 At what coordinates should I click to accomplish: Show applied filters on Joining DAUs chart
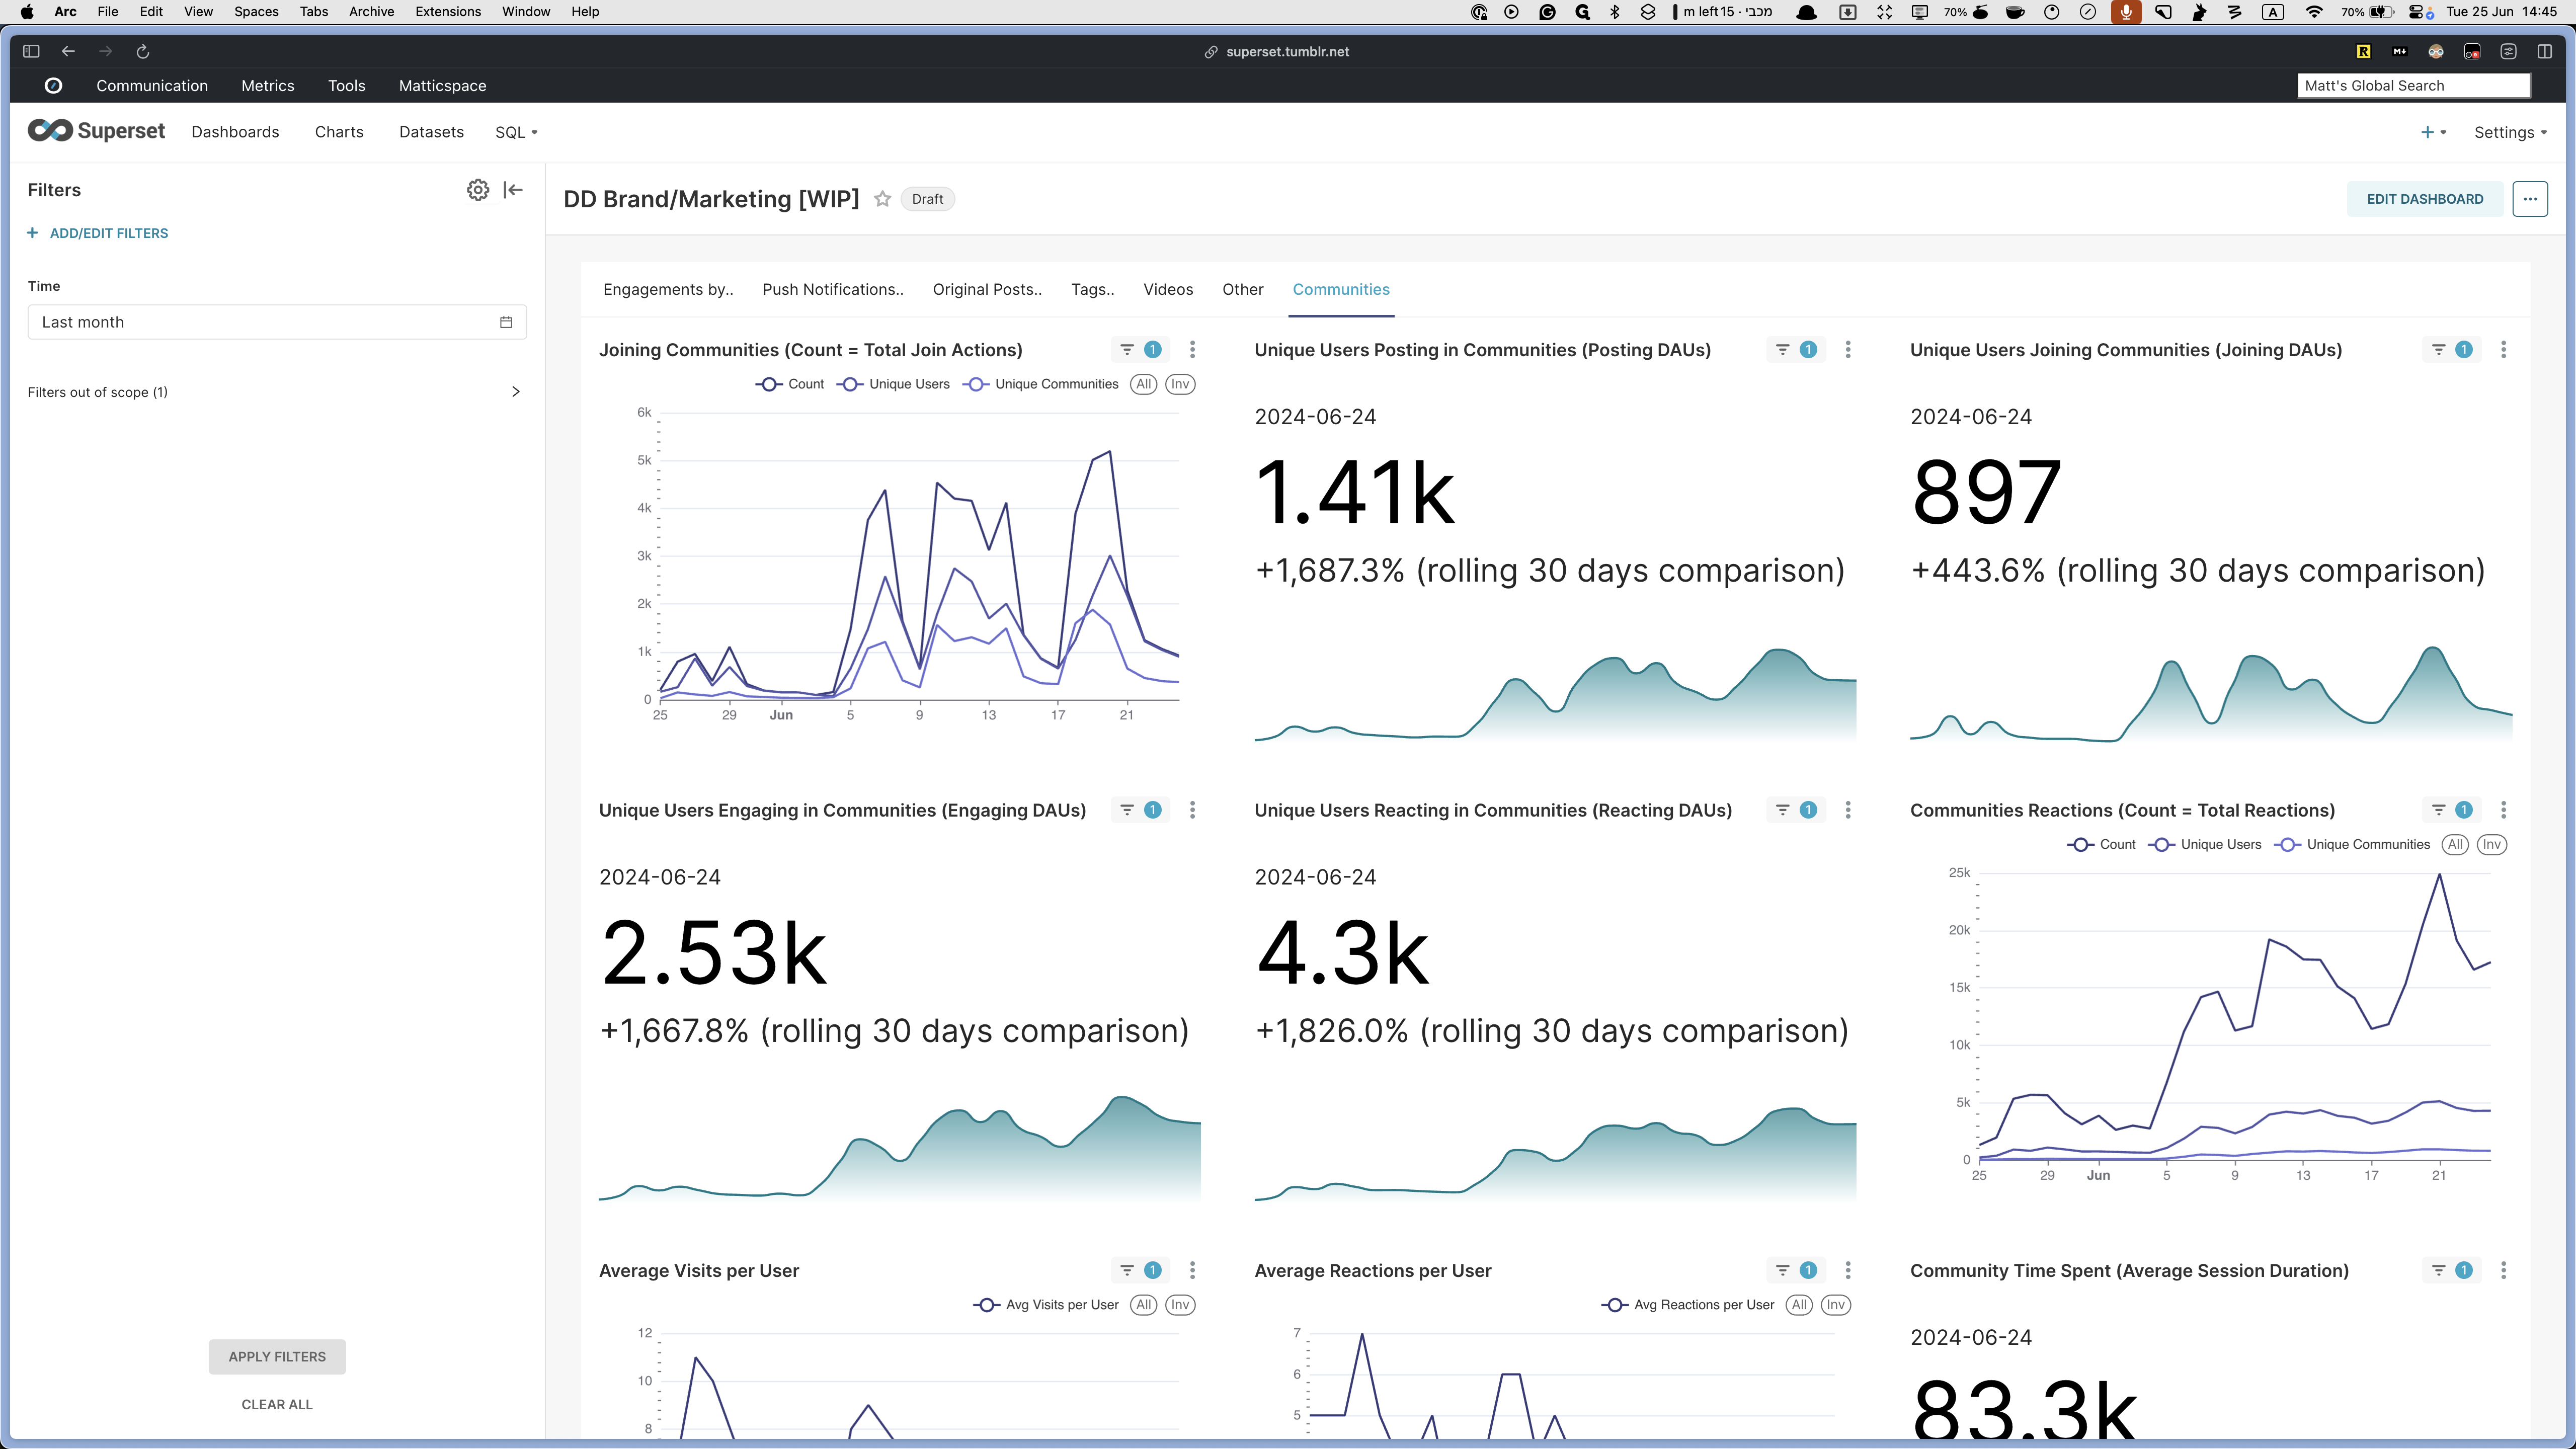[x=2451, y=350]
